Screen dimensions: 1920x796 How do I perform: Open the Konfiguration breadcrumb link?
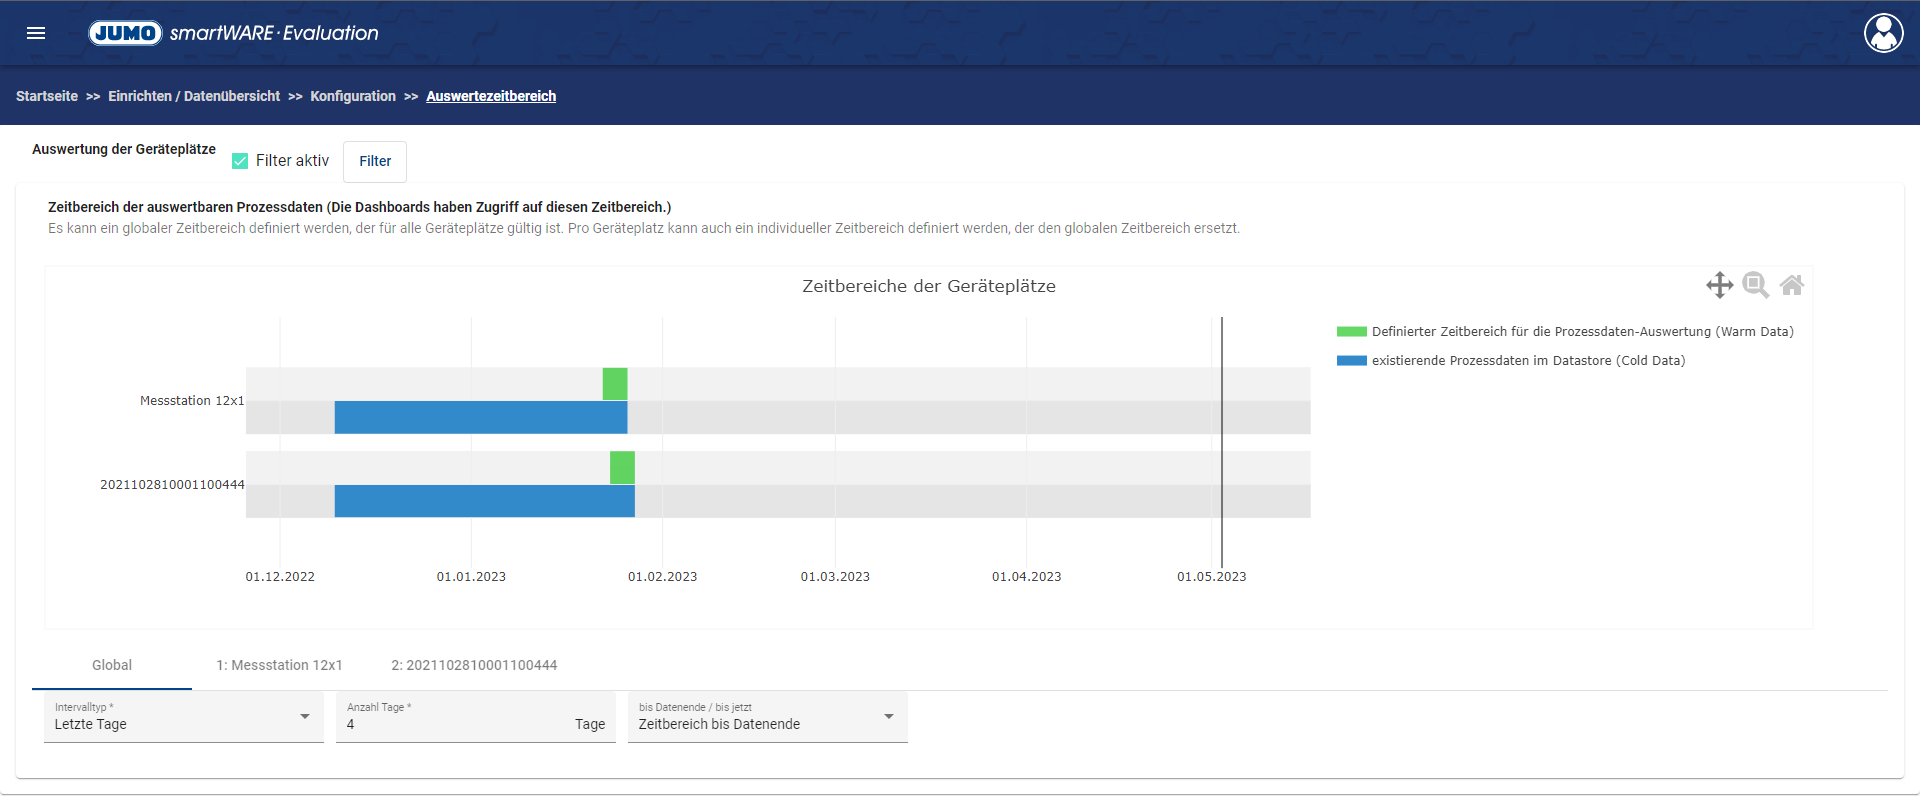353,96
